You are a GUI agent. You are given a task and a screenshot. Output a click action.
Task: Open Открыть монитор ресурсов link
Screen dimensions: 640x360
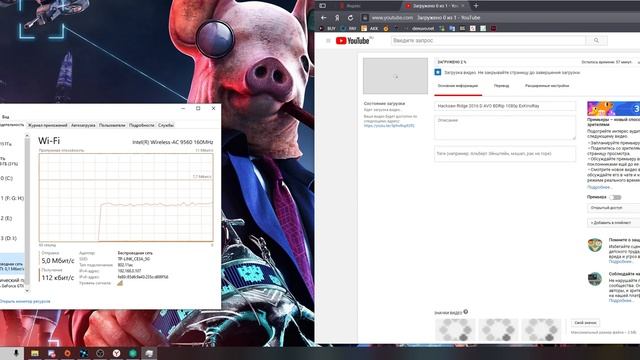tap(25, 301)
